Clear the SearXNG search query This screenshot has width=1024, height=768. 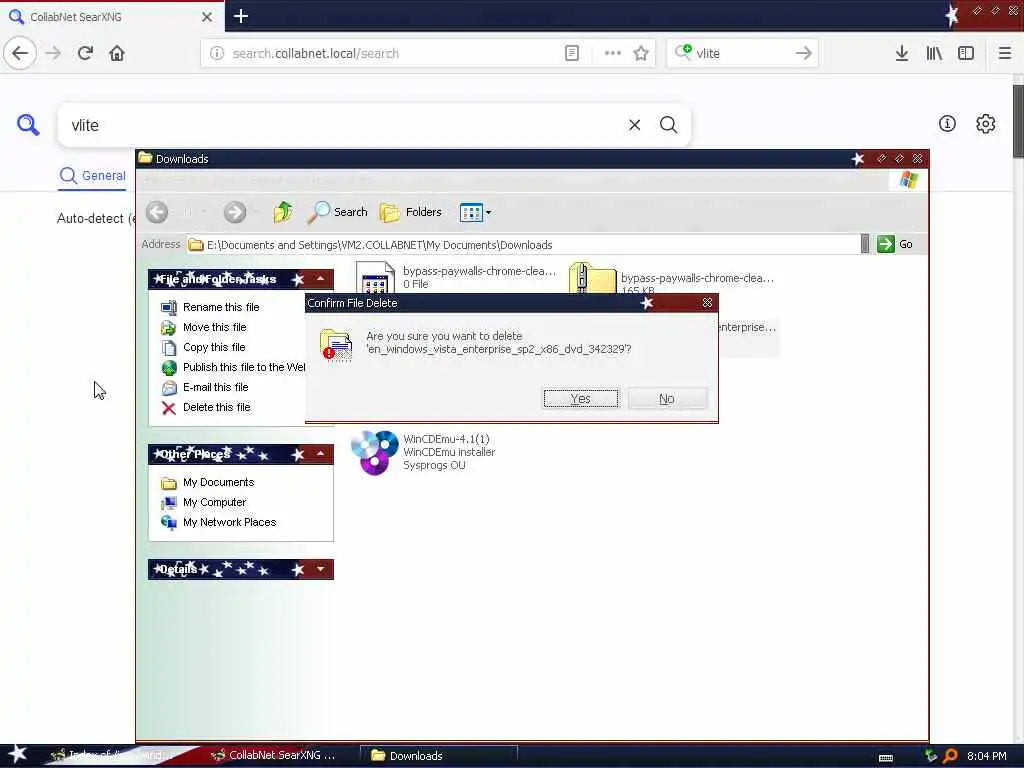634,125
